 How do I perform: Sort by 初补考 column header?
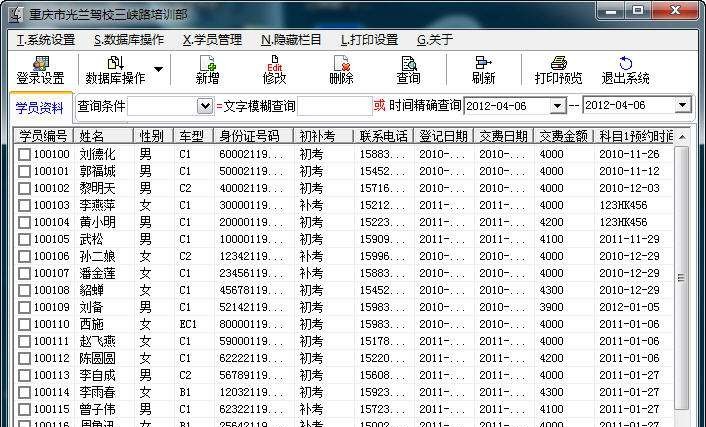pyautogui.click(x=323, y=136)
